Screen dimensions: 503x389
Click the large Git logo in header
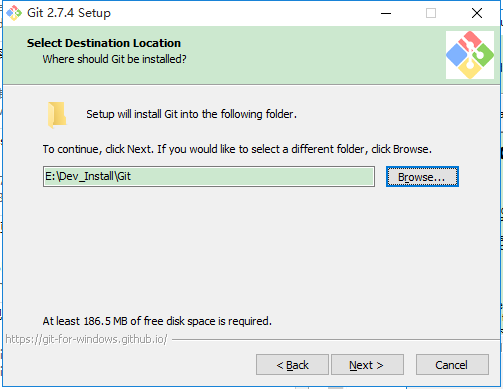470,55
